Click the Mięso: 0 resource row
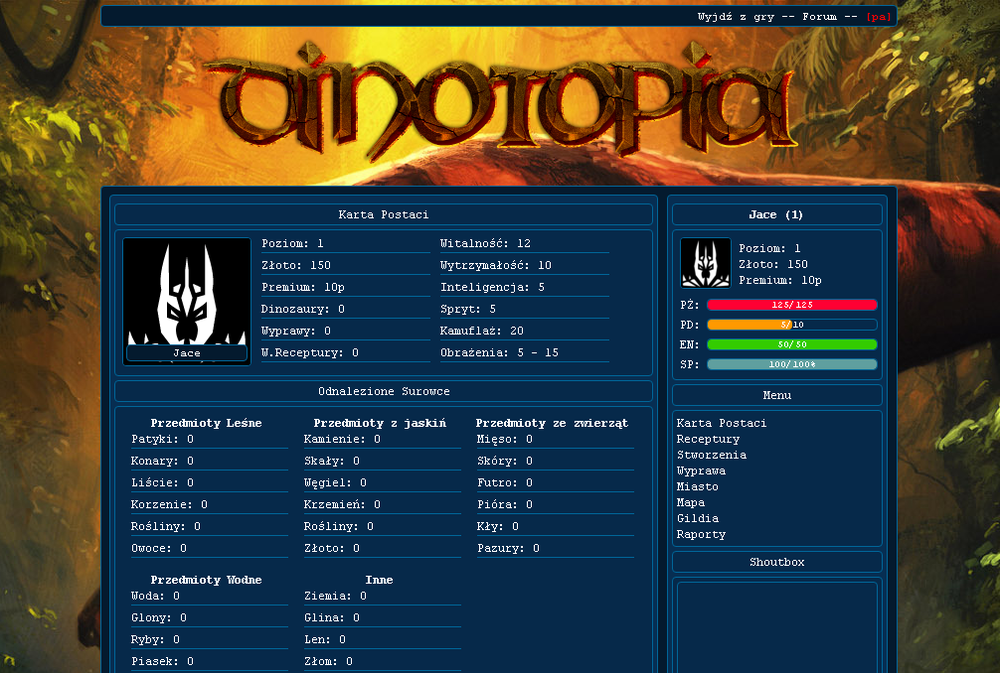 click(555, 440)
